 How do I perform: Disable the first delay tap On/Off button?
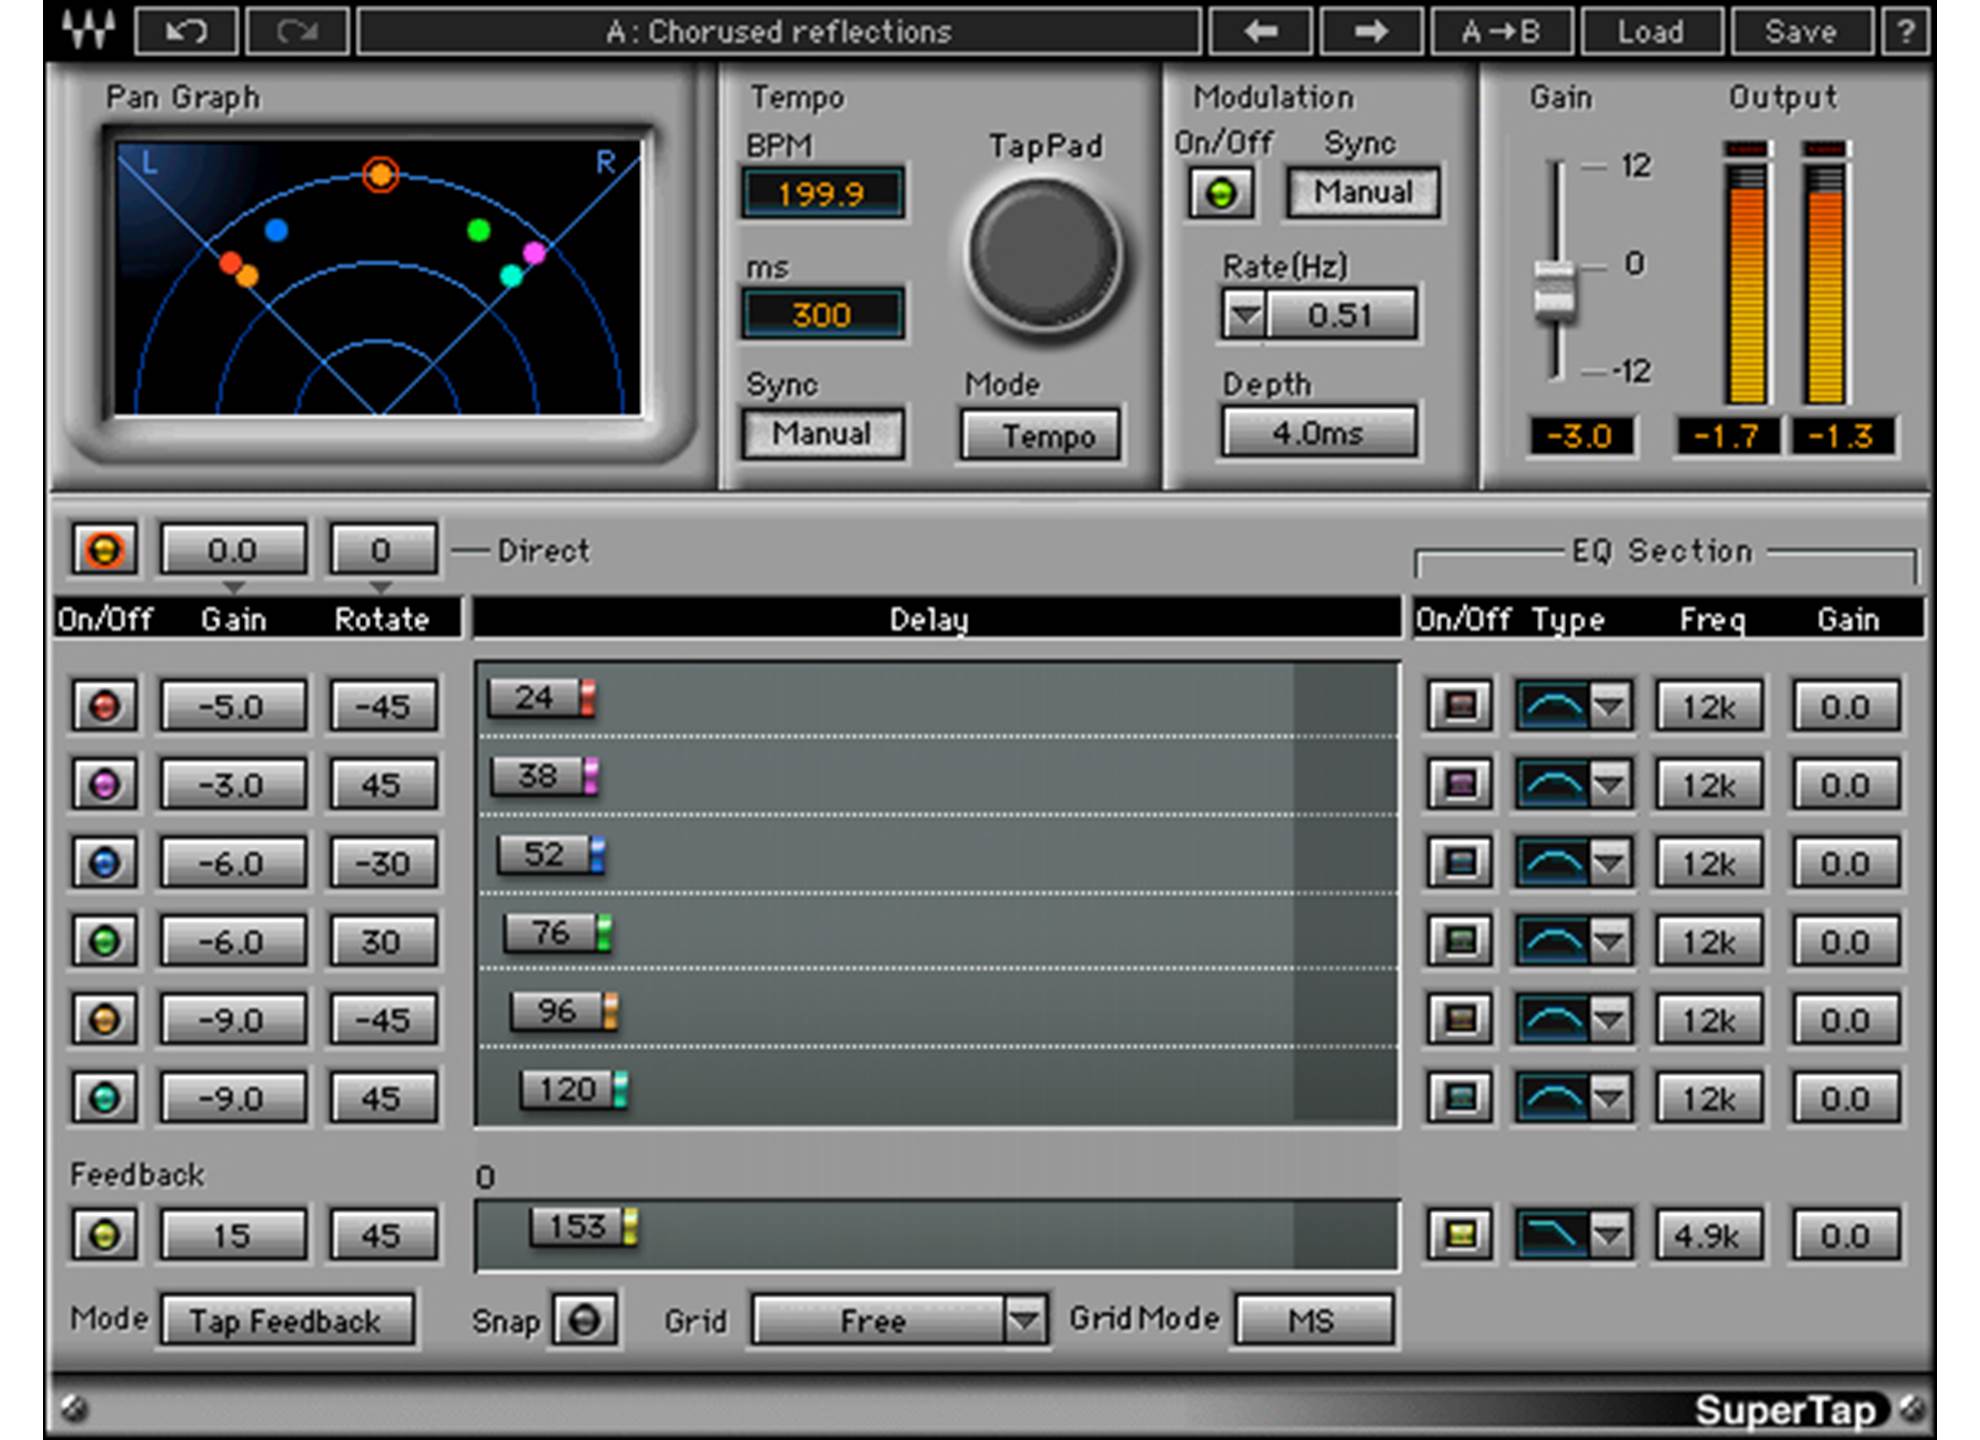pyautogui.click(x=103, y=706)
